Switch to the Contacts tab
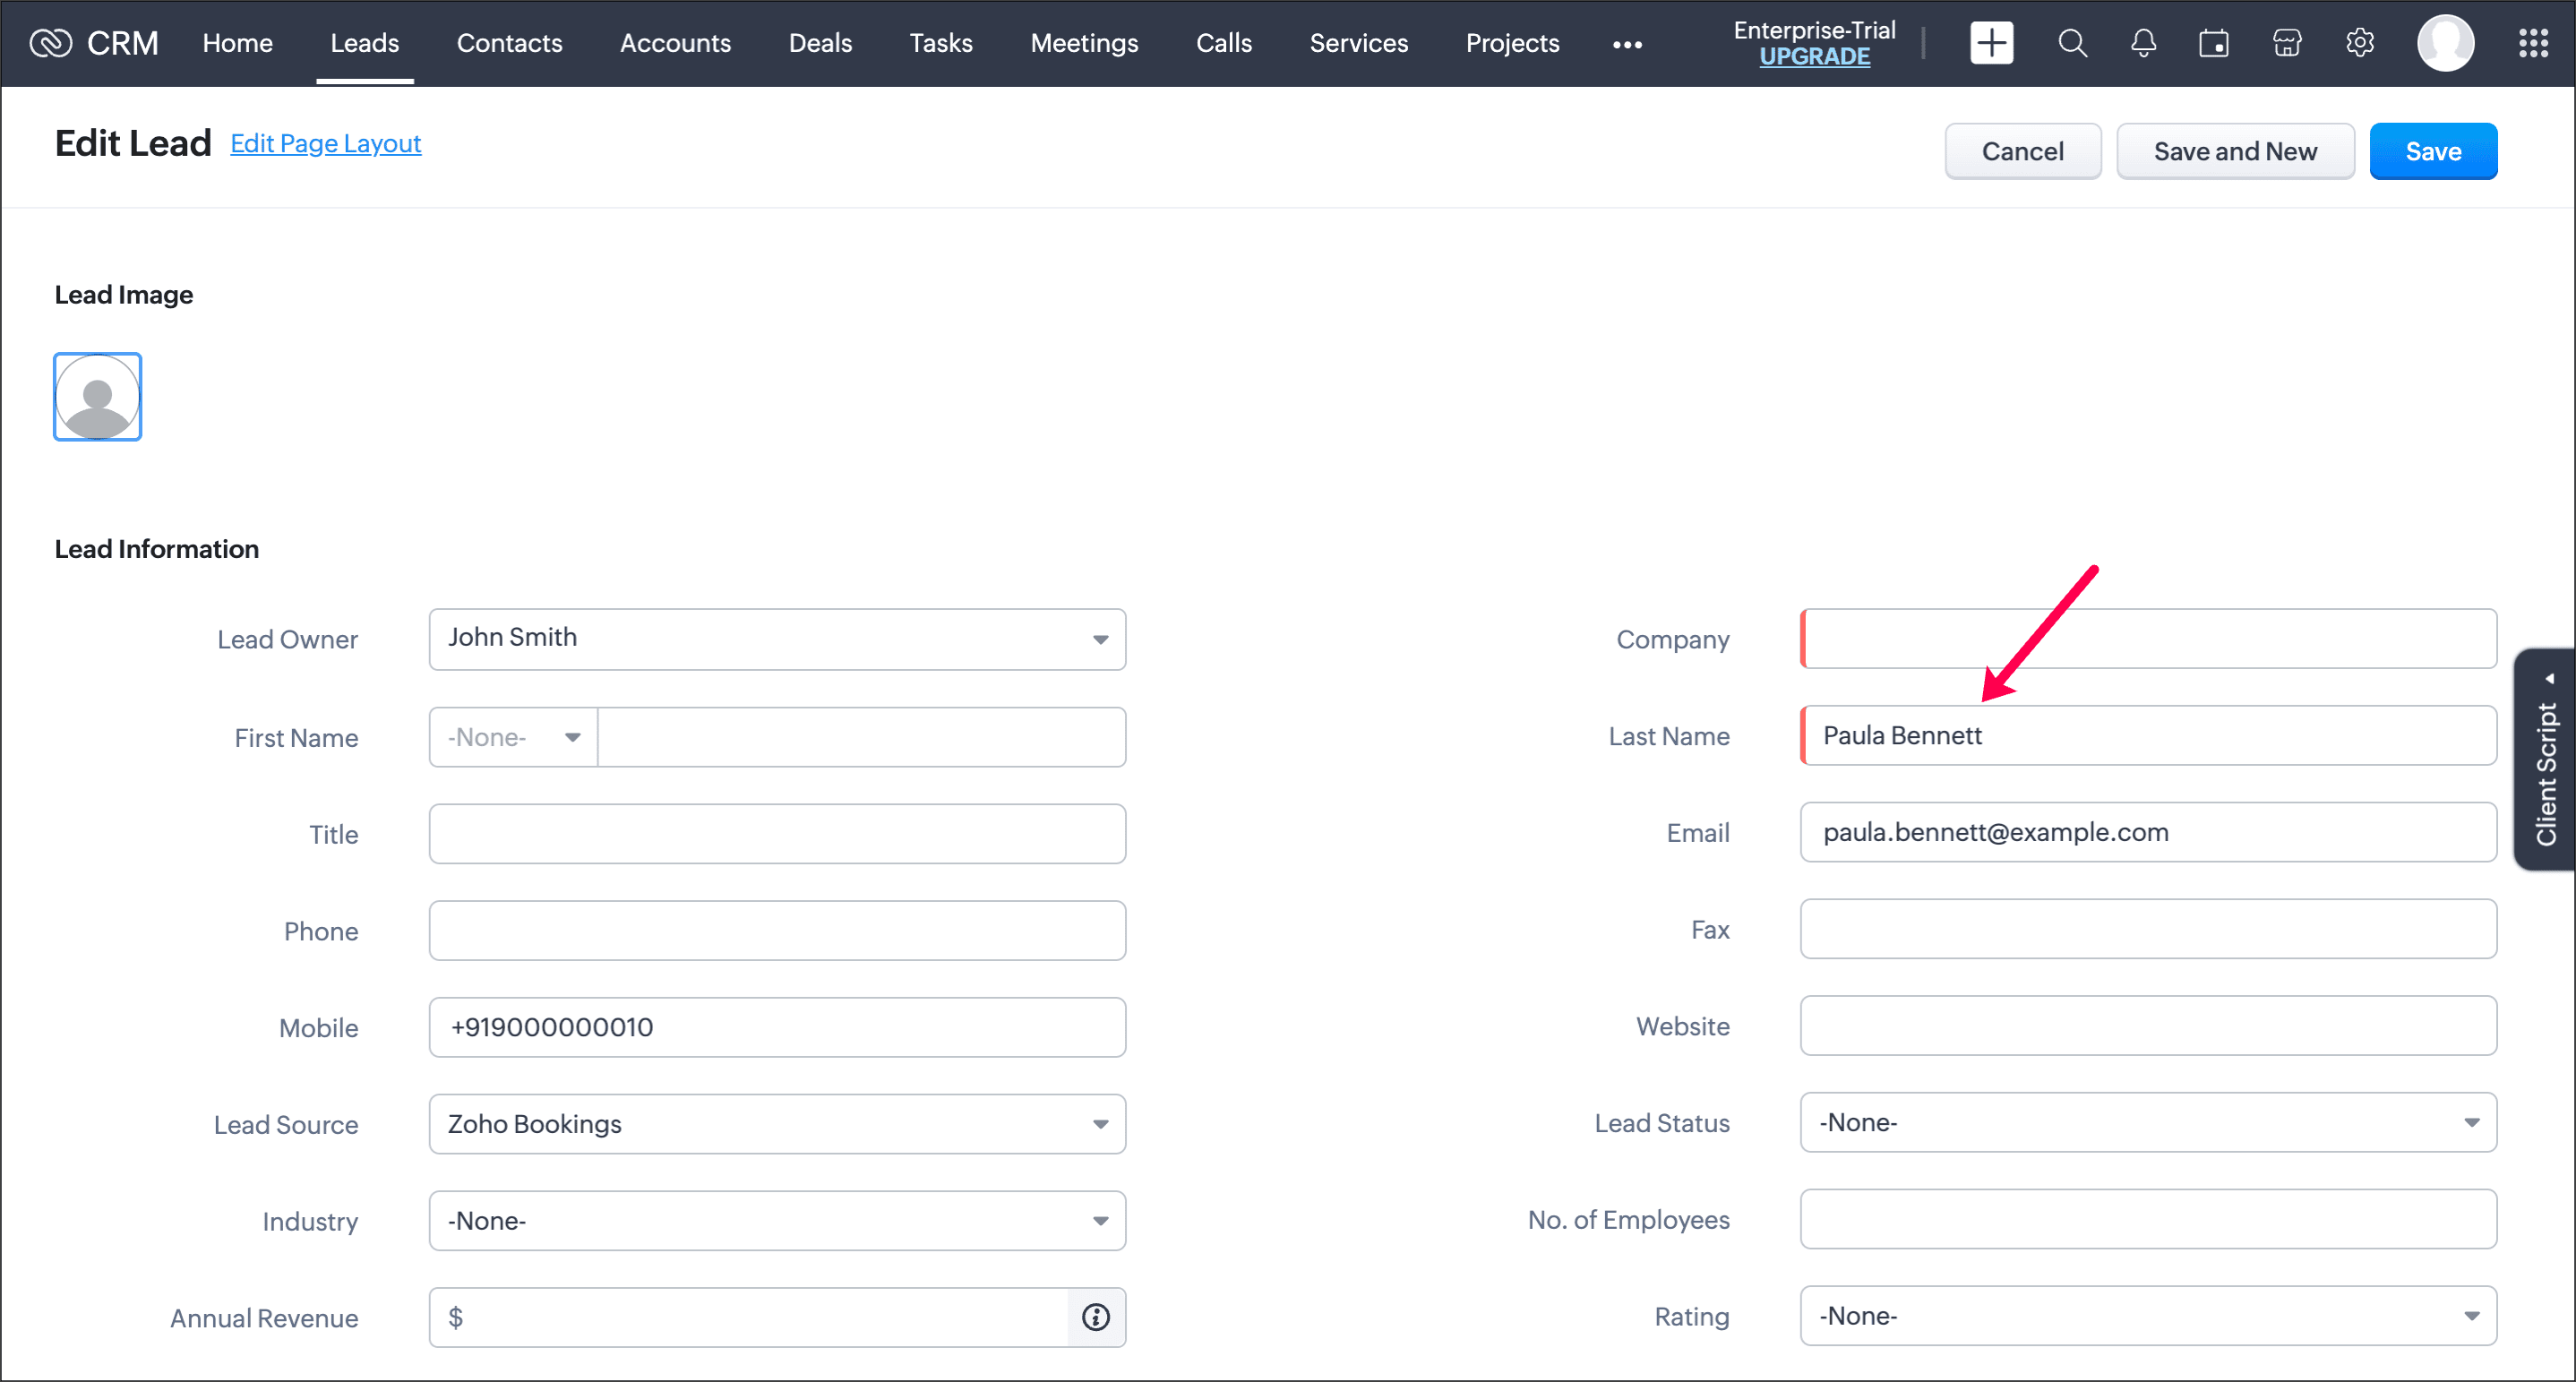This screenshot has width=2576, height=1382. [x=509, y=43]
